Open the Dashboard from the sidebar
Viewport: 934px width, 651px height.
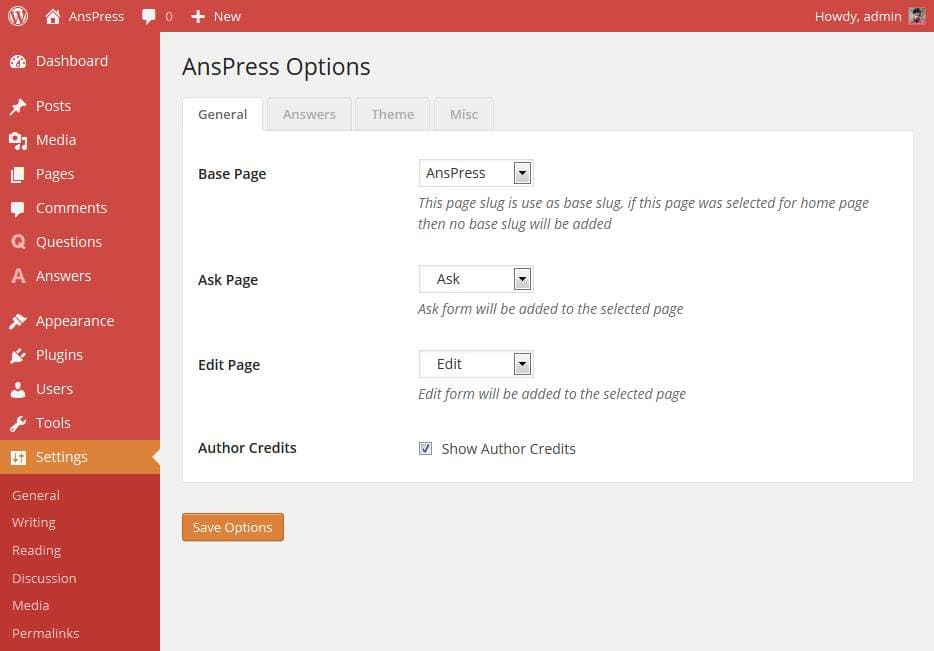point(20,61)
